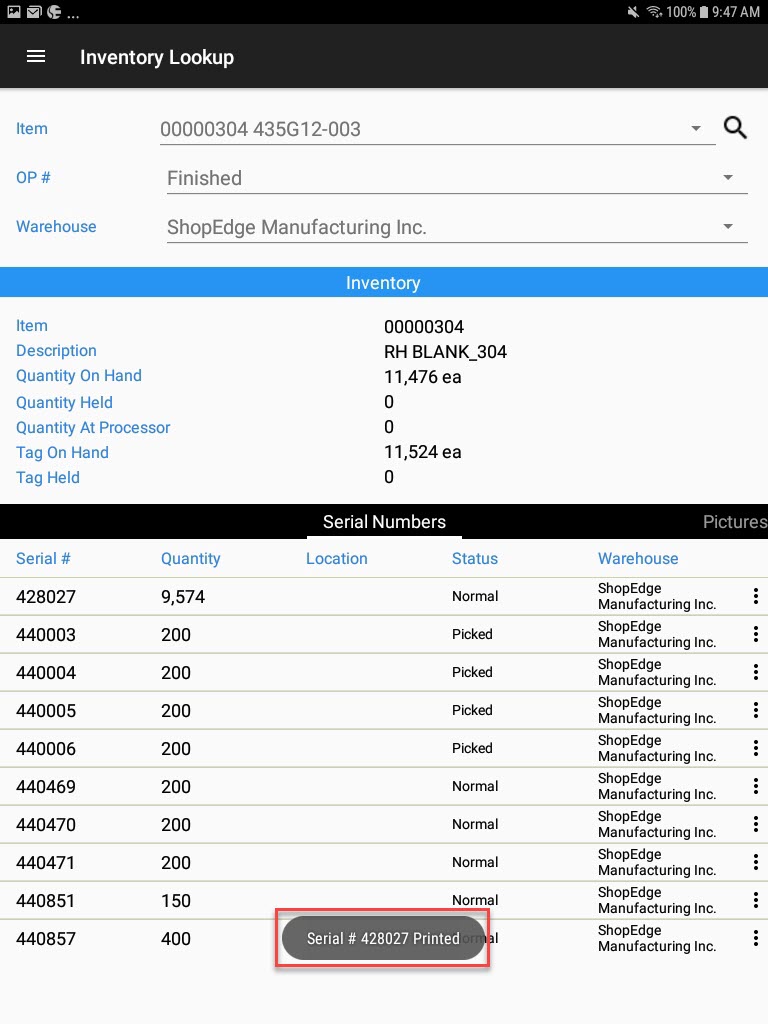Click the Inventory section header
768x1024 pixels.
[x=384, y=282]
